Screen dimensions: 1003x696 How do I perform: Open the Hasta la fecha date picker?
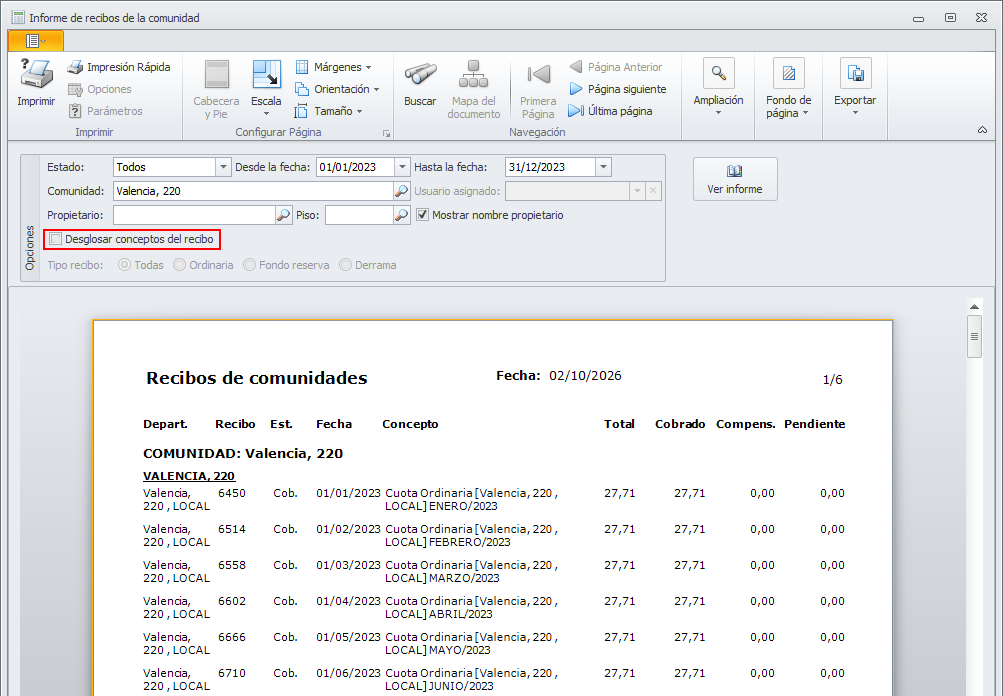coord(603,167)
